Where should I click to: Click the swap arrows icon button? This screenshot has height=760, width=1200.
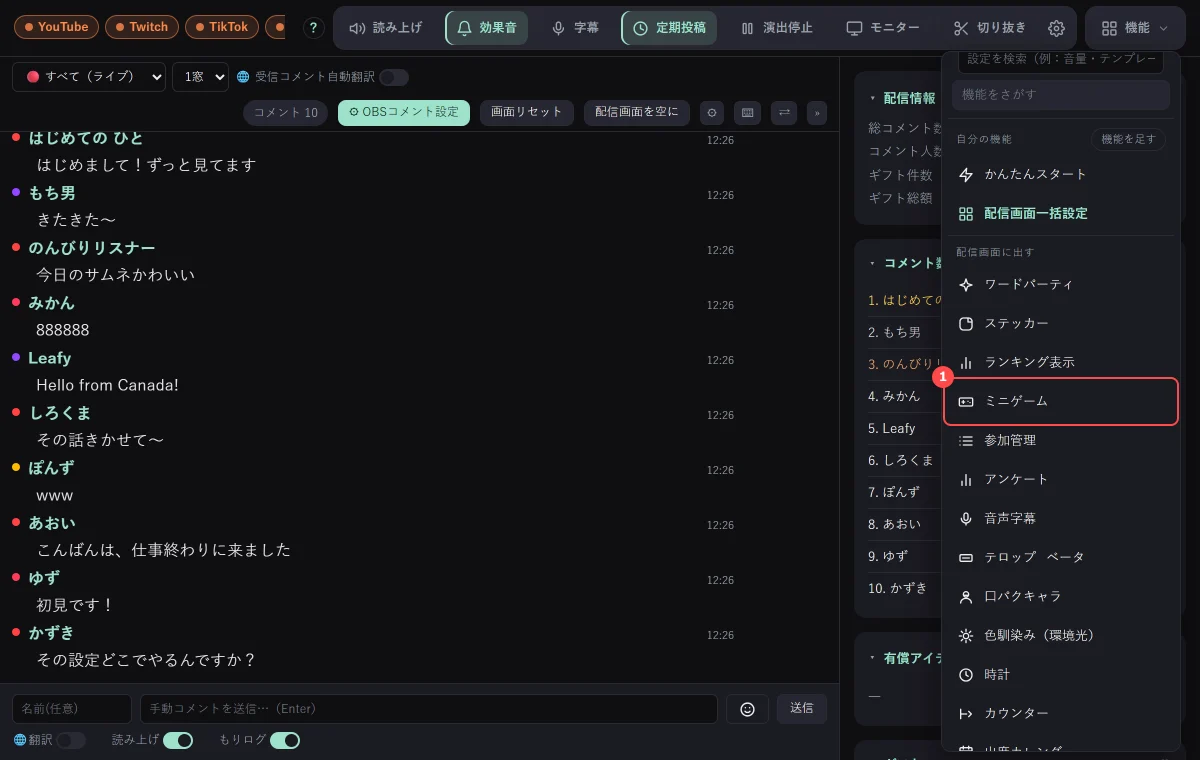[784, 113]
